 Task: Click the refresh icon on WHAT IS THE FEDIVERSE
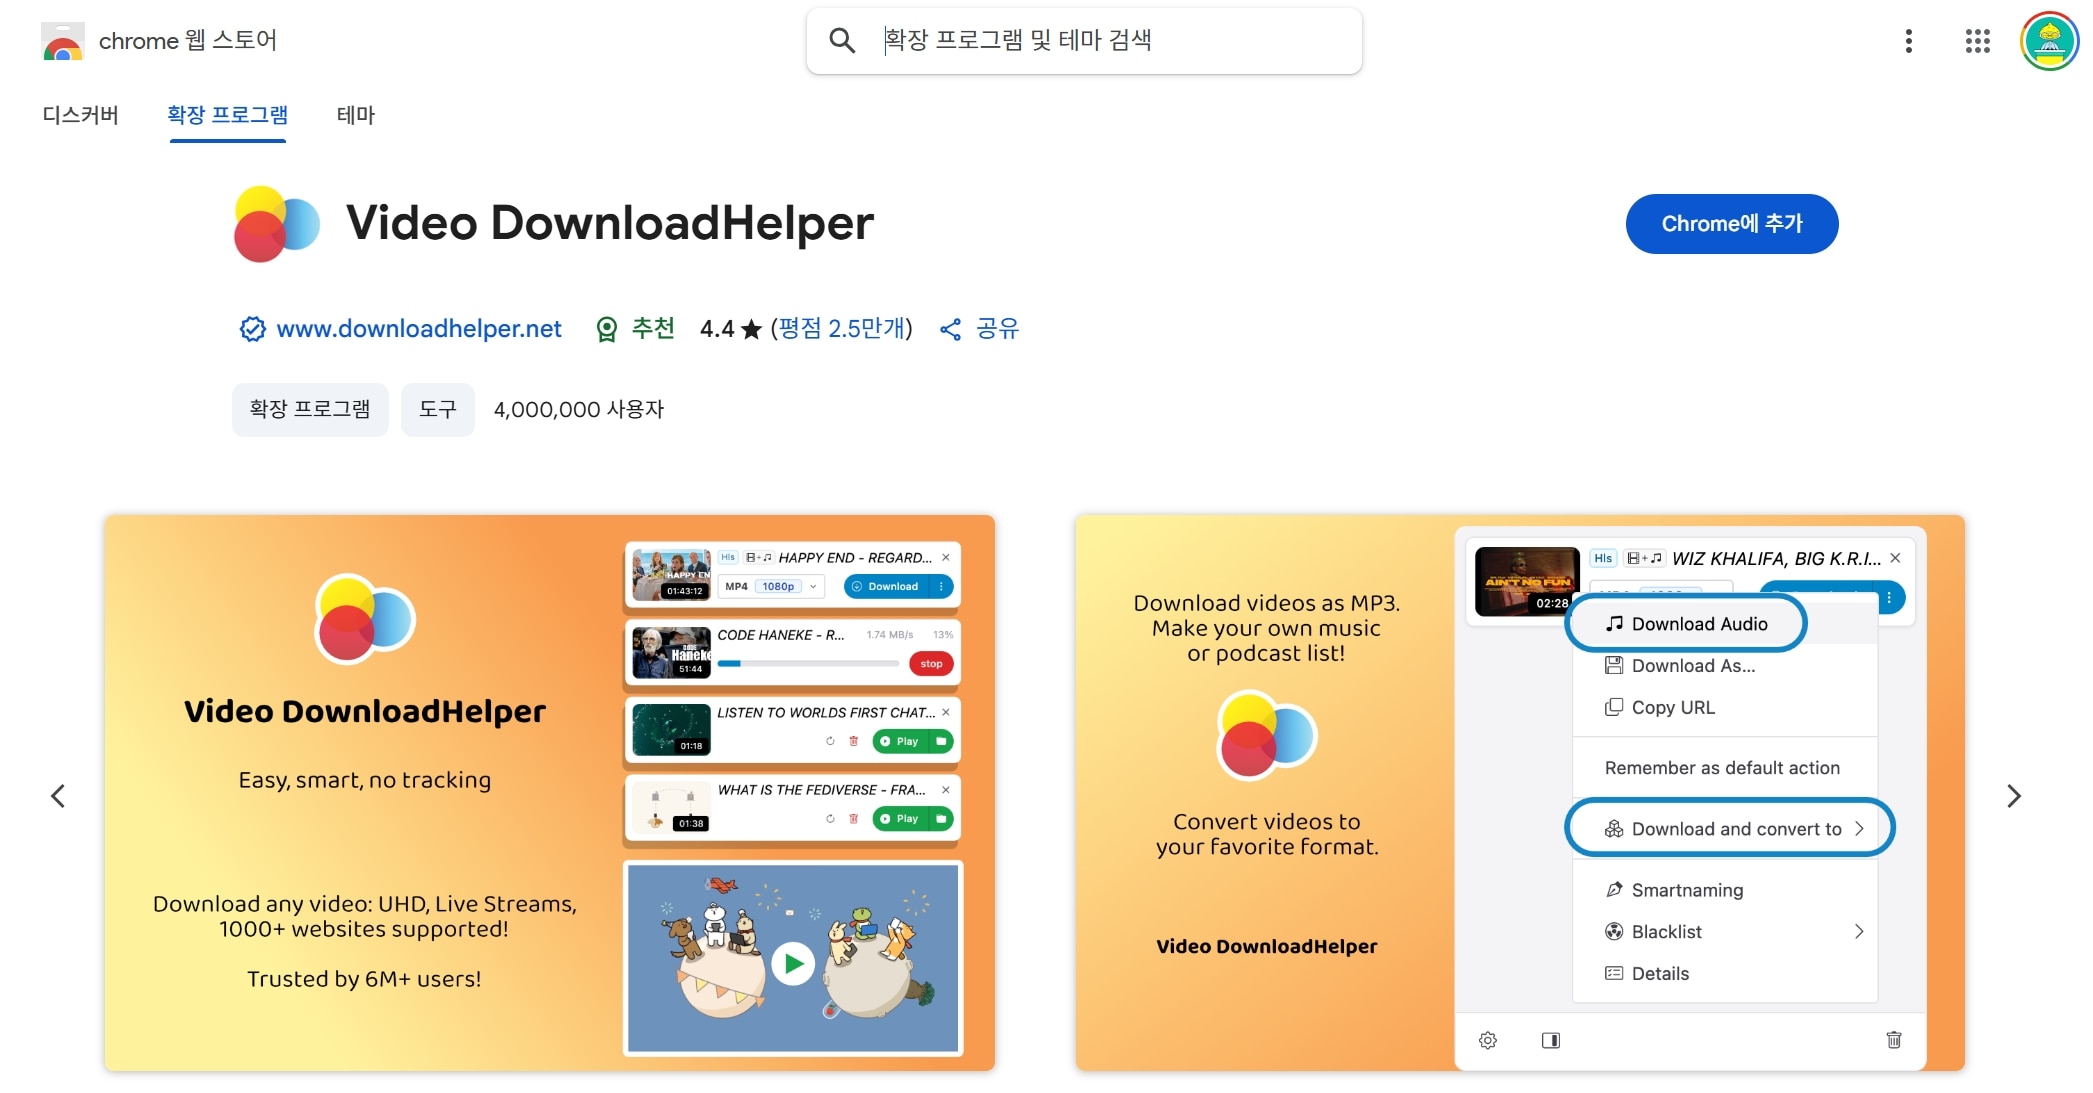pos(830,819)
